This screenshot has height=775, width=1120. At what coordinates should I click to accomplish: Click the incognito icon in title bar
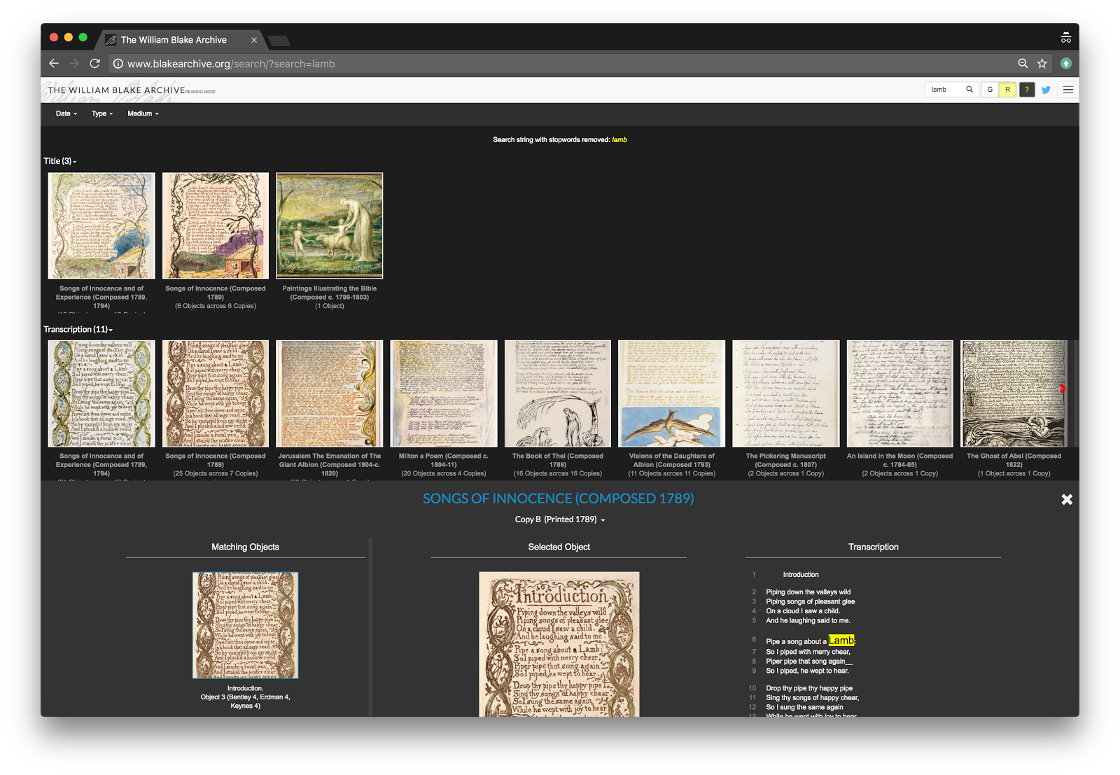tap(1066, 38)
